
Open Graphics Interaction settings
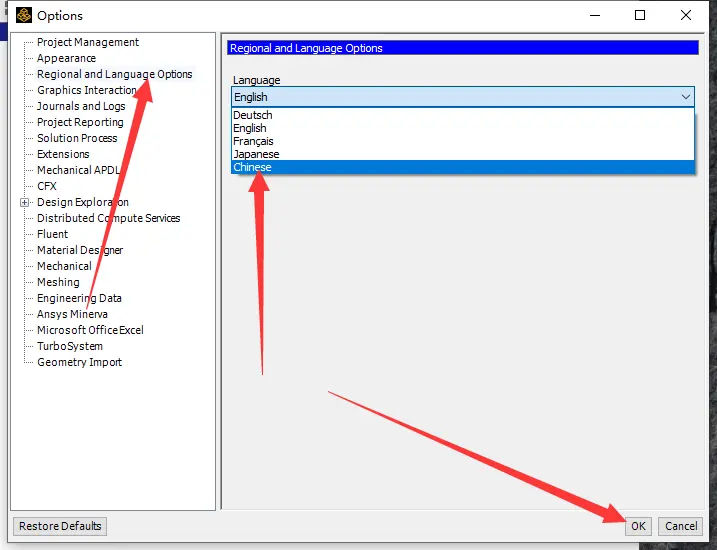[x=86, y=90]
